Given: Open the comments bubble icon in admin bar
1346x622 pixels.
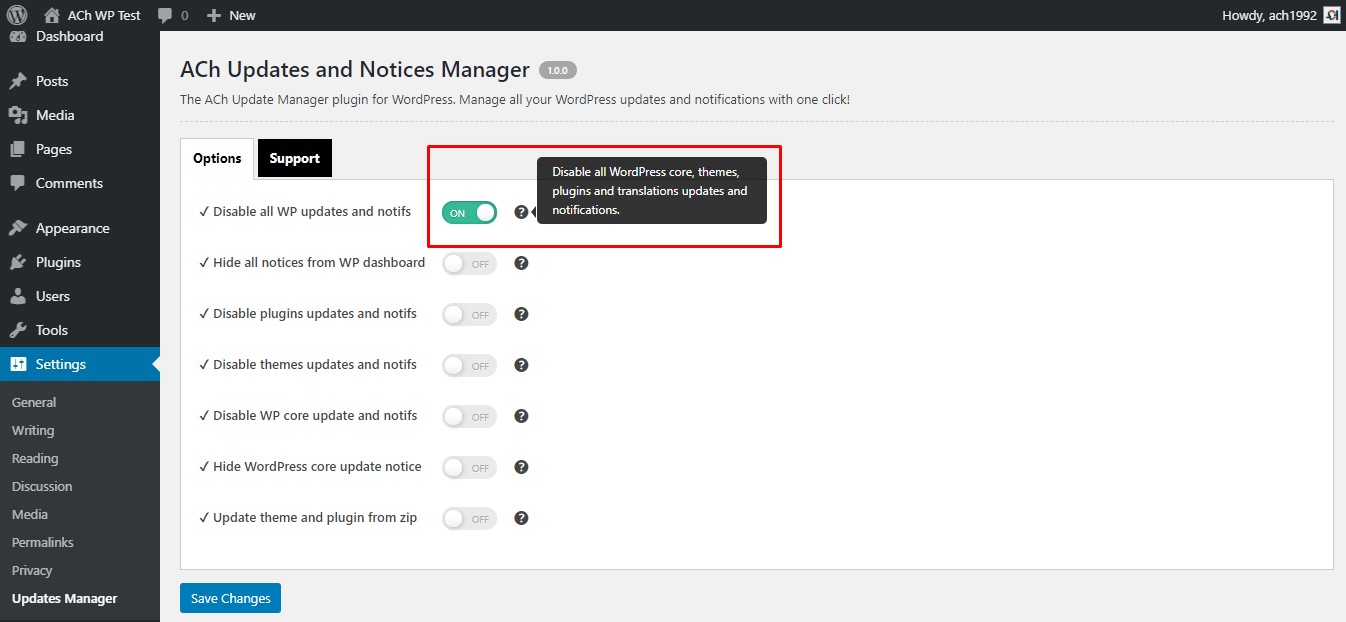Looking at the screenshot, I should [166, 15].
